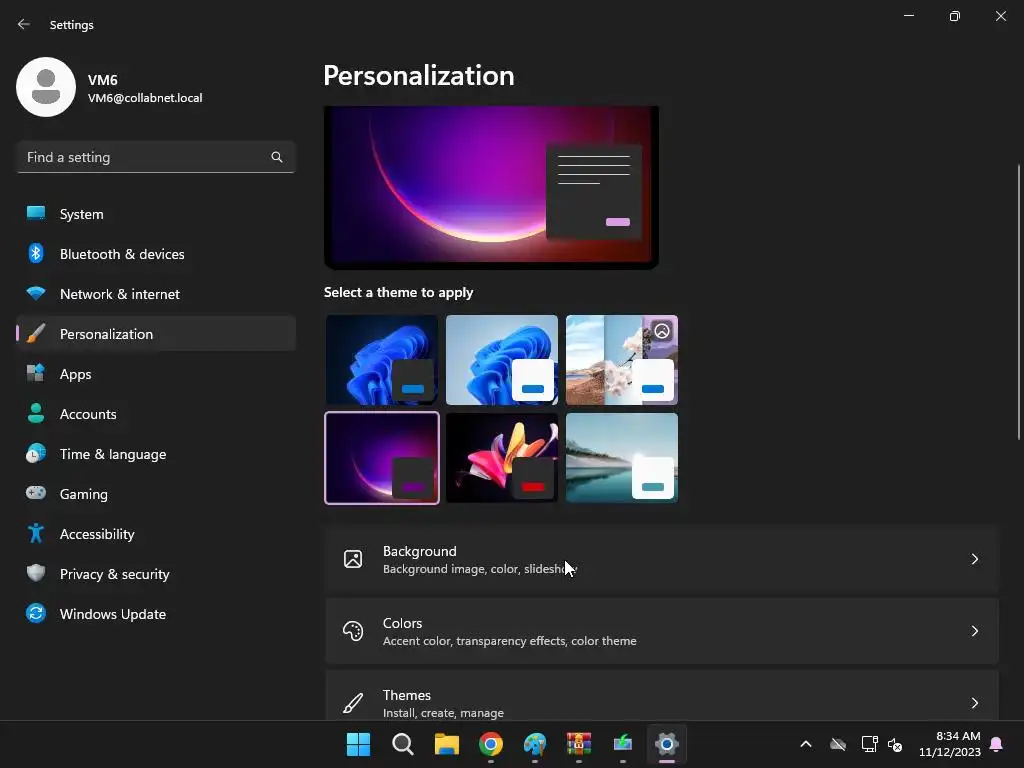The image size is (1024, 768).
Task: Open Accounts settings page
Action: (x=156, y=413)
